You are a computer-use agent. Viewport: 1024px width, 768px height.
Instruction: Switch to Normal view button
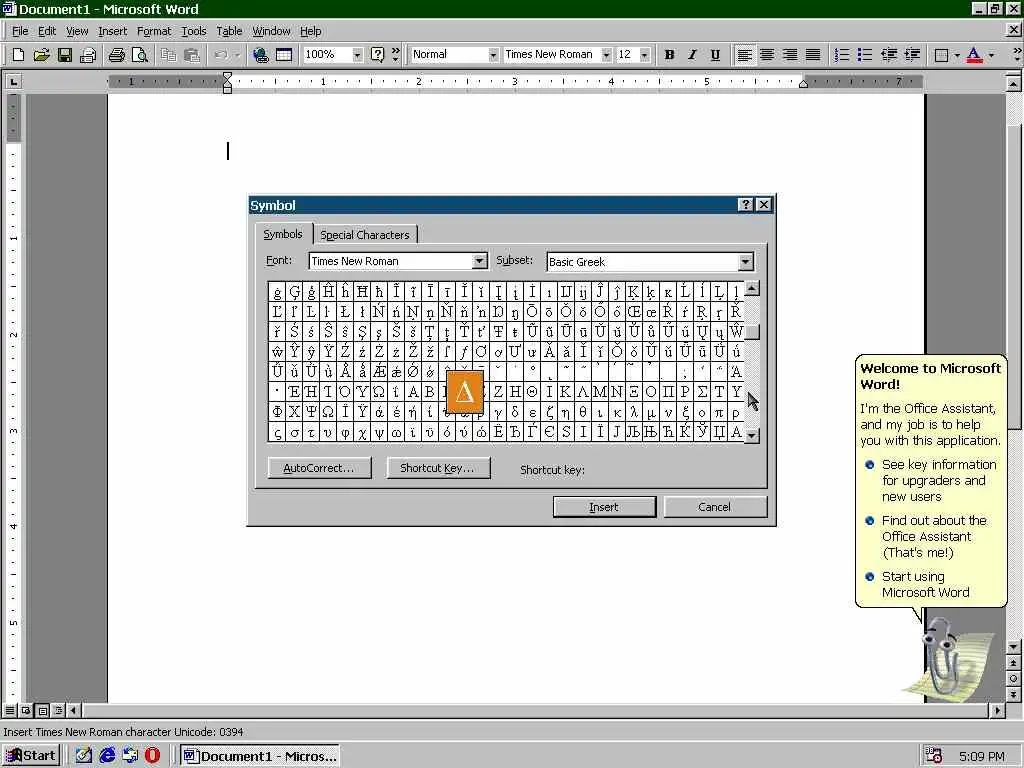coord(10,710)
